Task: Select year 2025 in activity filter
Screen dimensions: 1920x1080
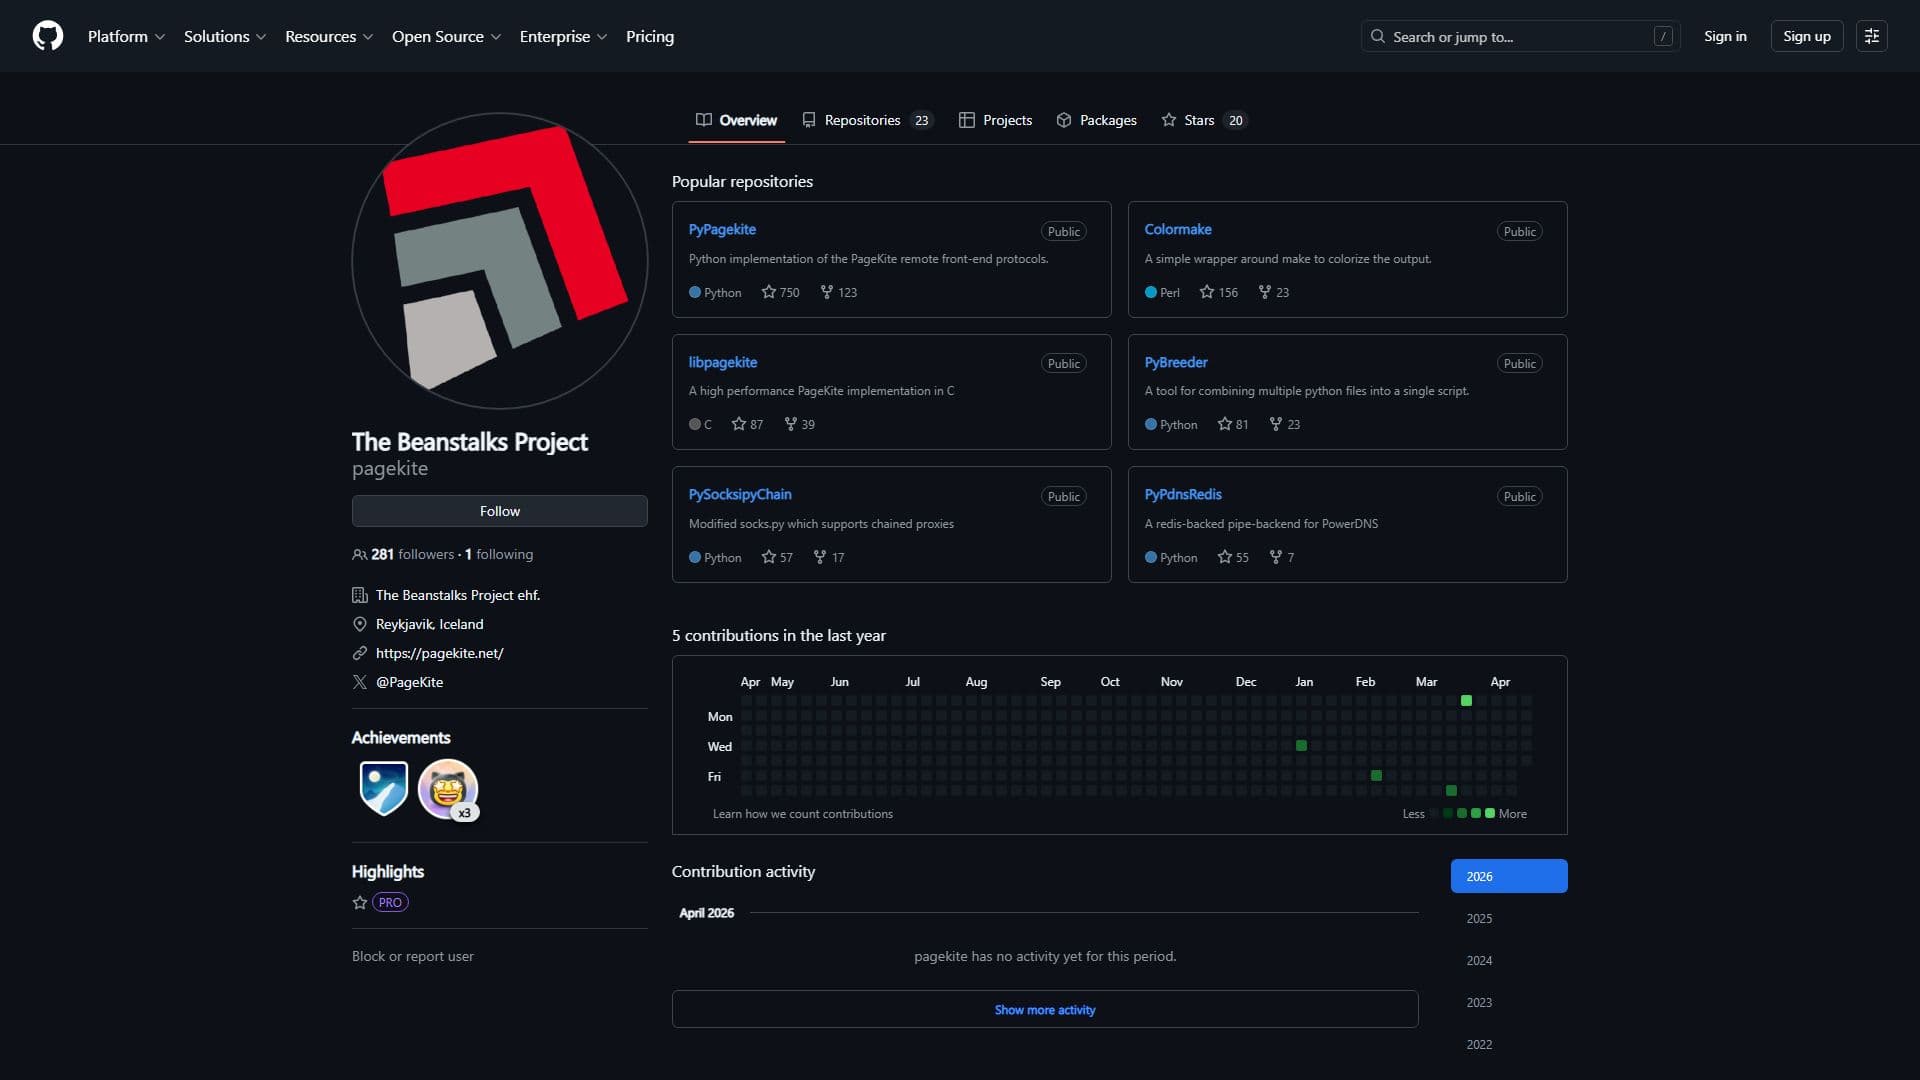Action: (1509, 918)
